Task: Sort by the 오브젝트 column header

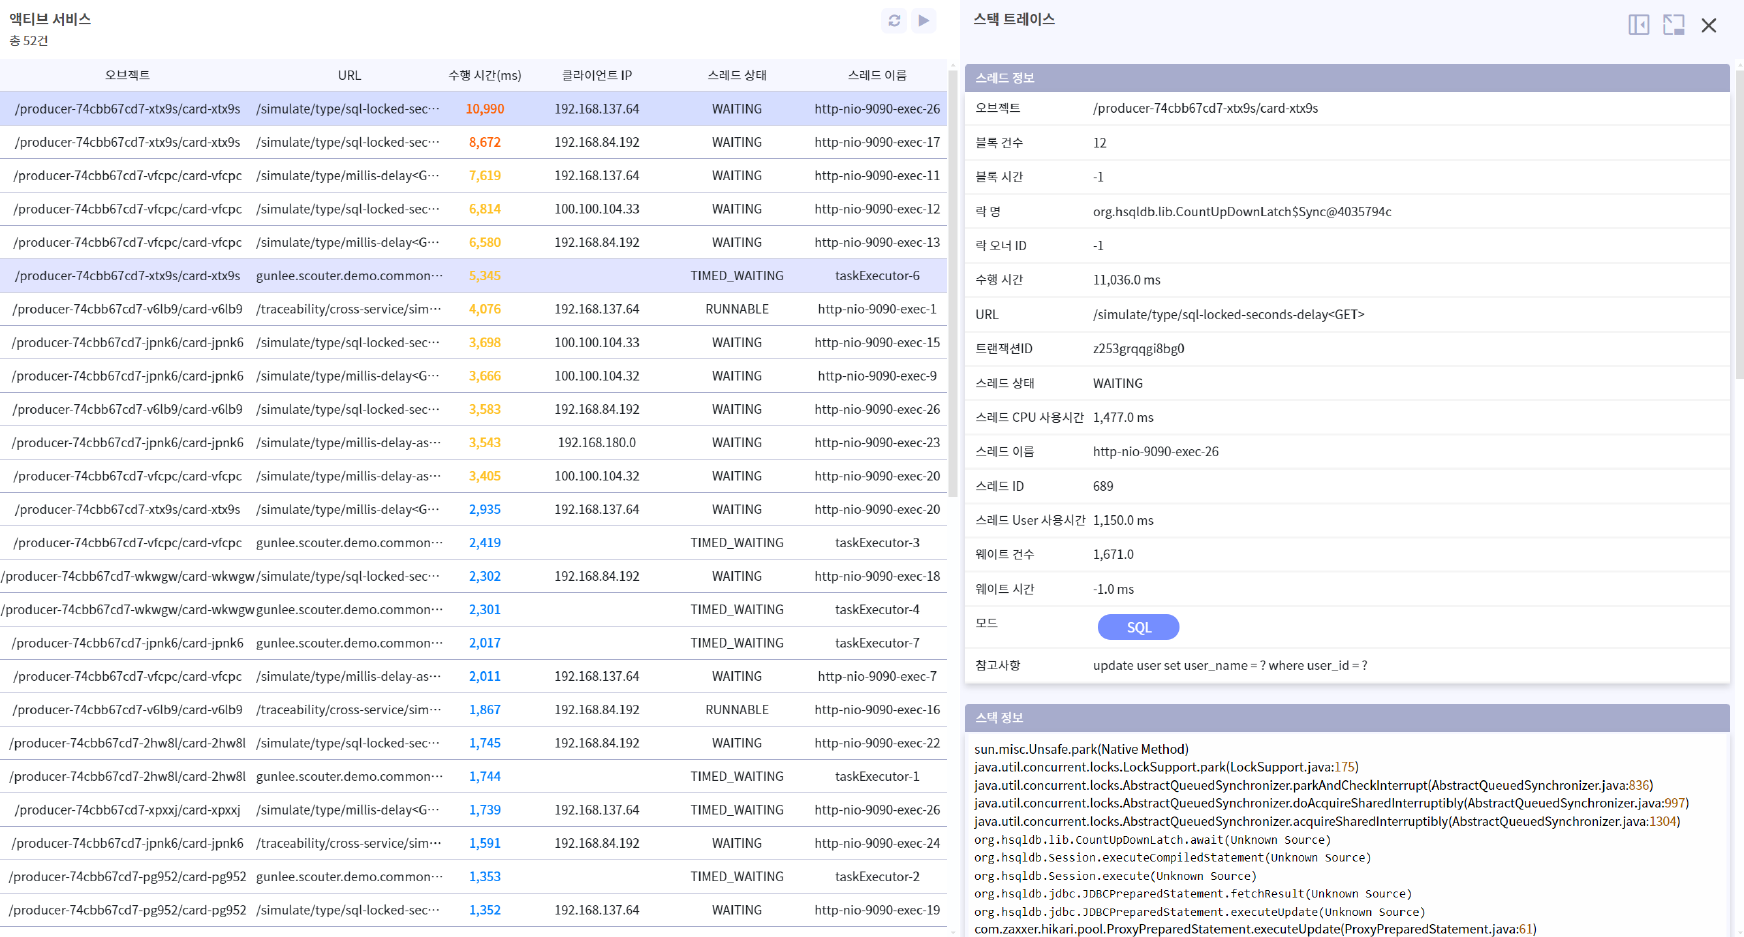Action: (x=127, y=75)
